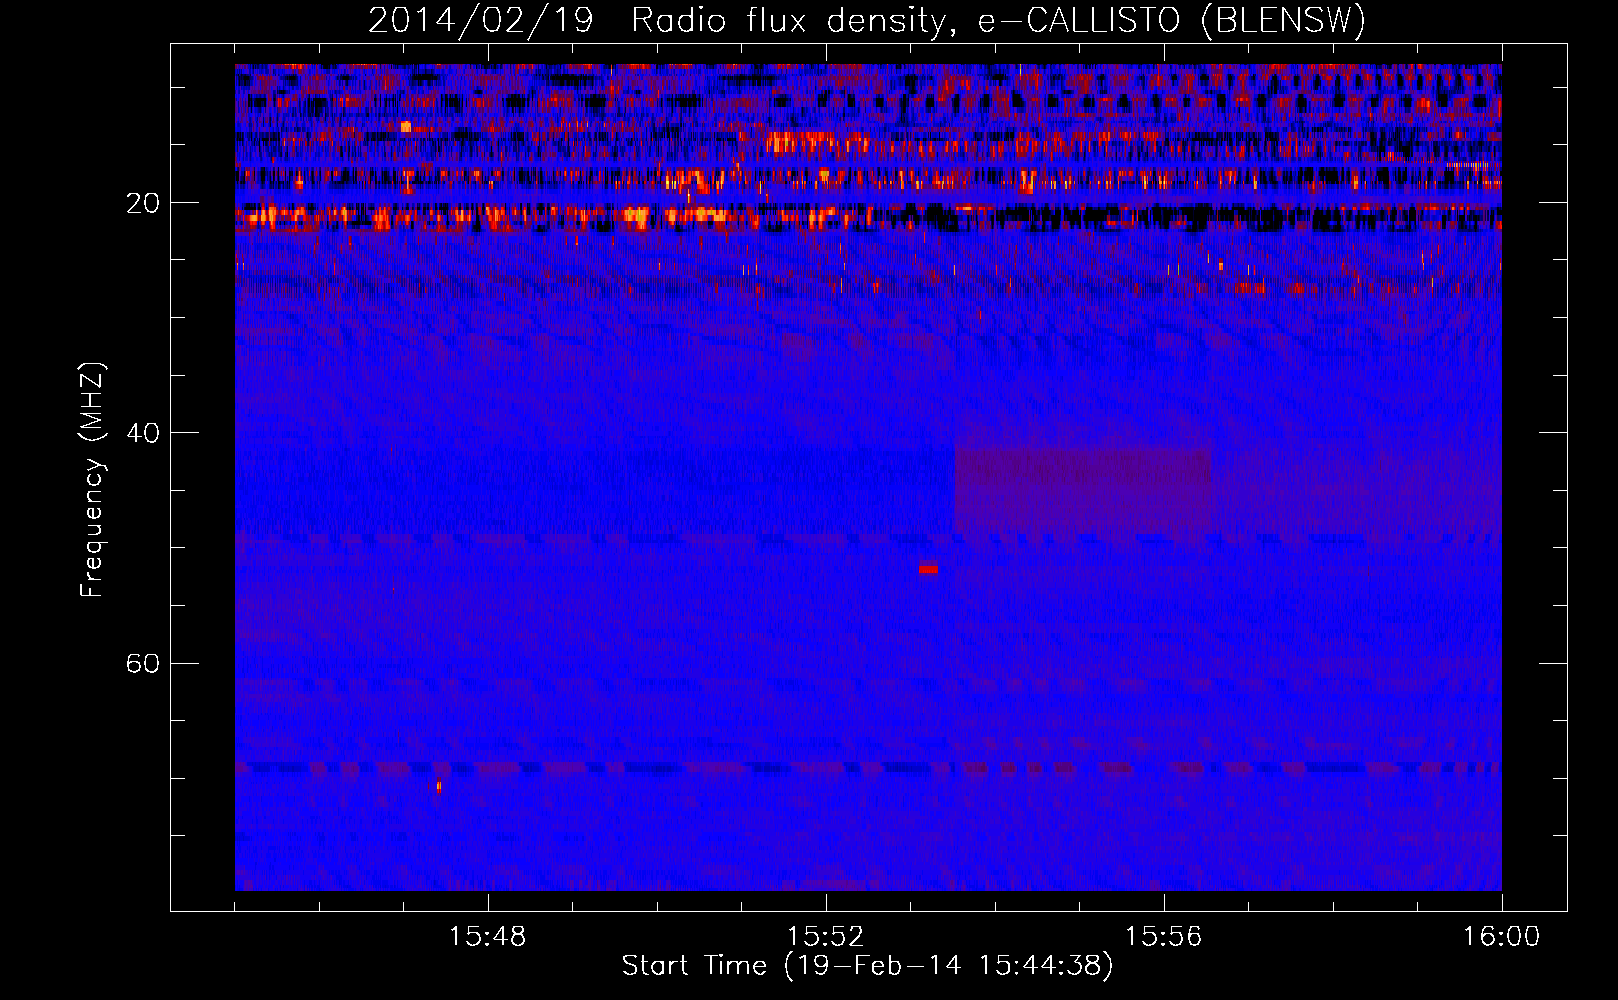Click the 15:48 time tick label
The image size is (1618, 1000).
pyautogui.click(x=487, y=937)
